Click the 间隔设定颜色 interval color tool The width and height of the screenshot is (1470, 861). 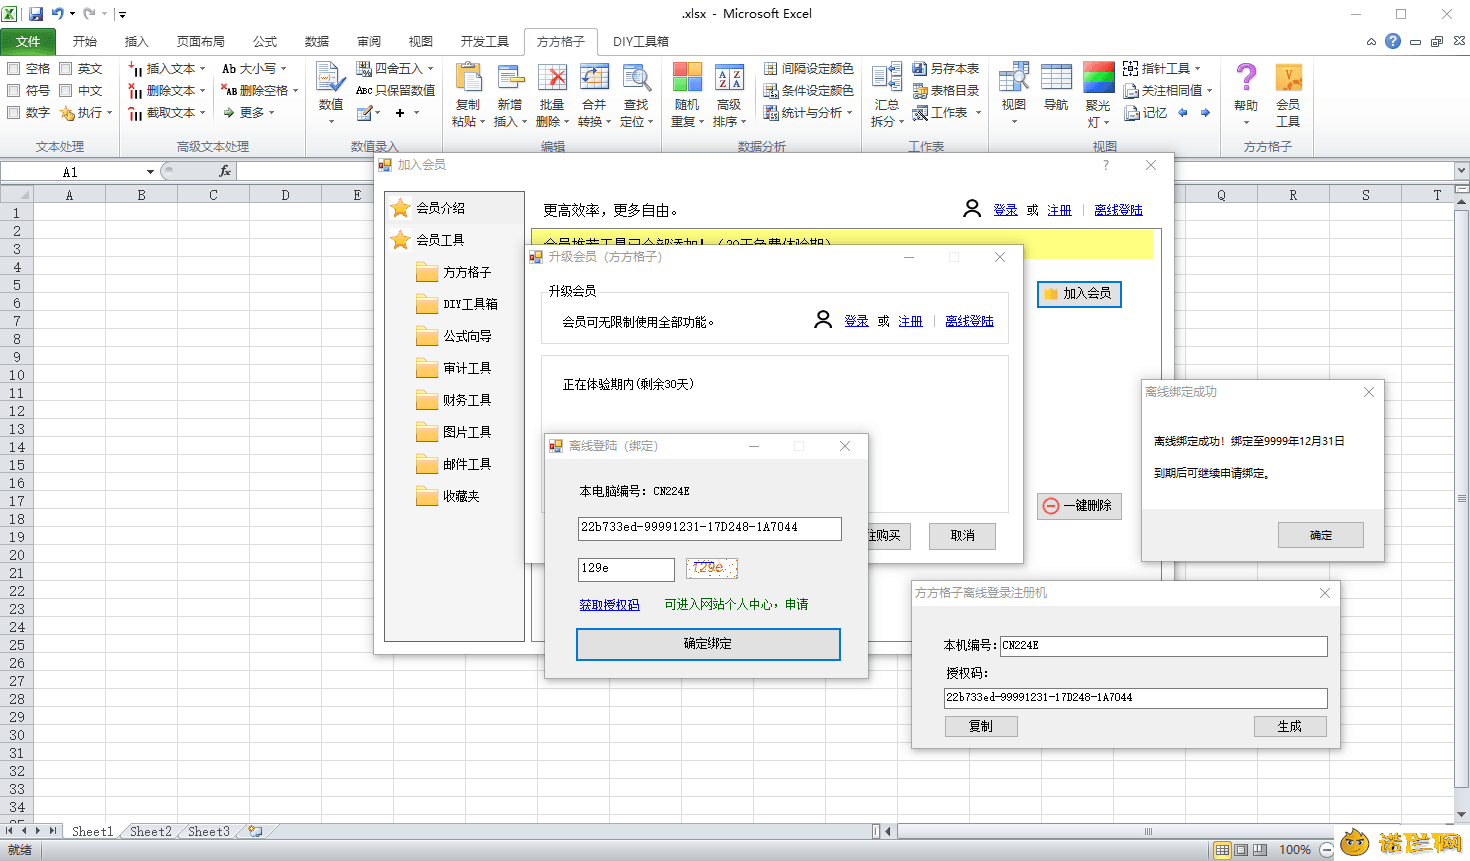808,69
